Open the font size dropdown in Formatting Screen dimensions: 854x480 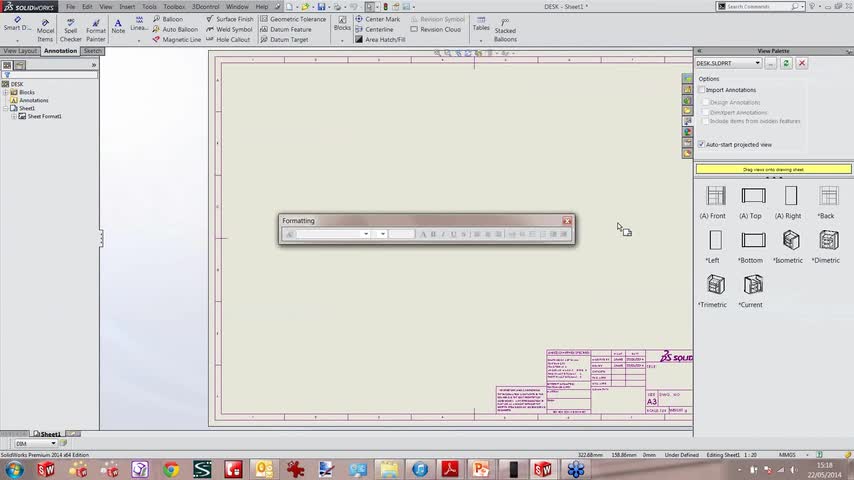click(x=382, y=234)
